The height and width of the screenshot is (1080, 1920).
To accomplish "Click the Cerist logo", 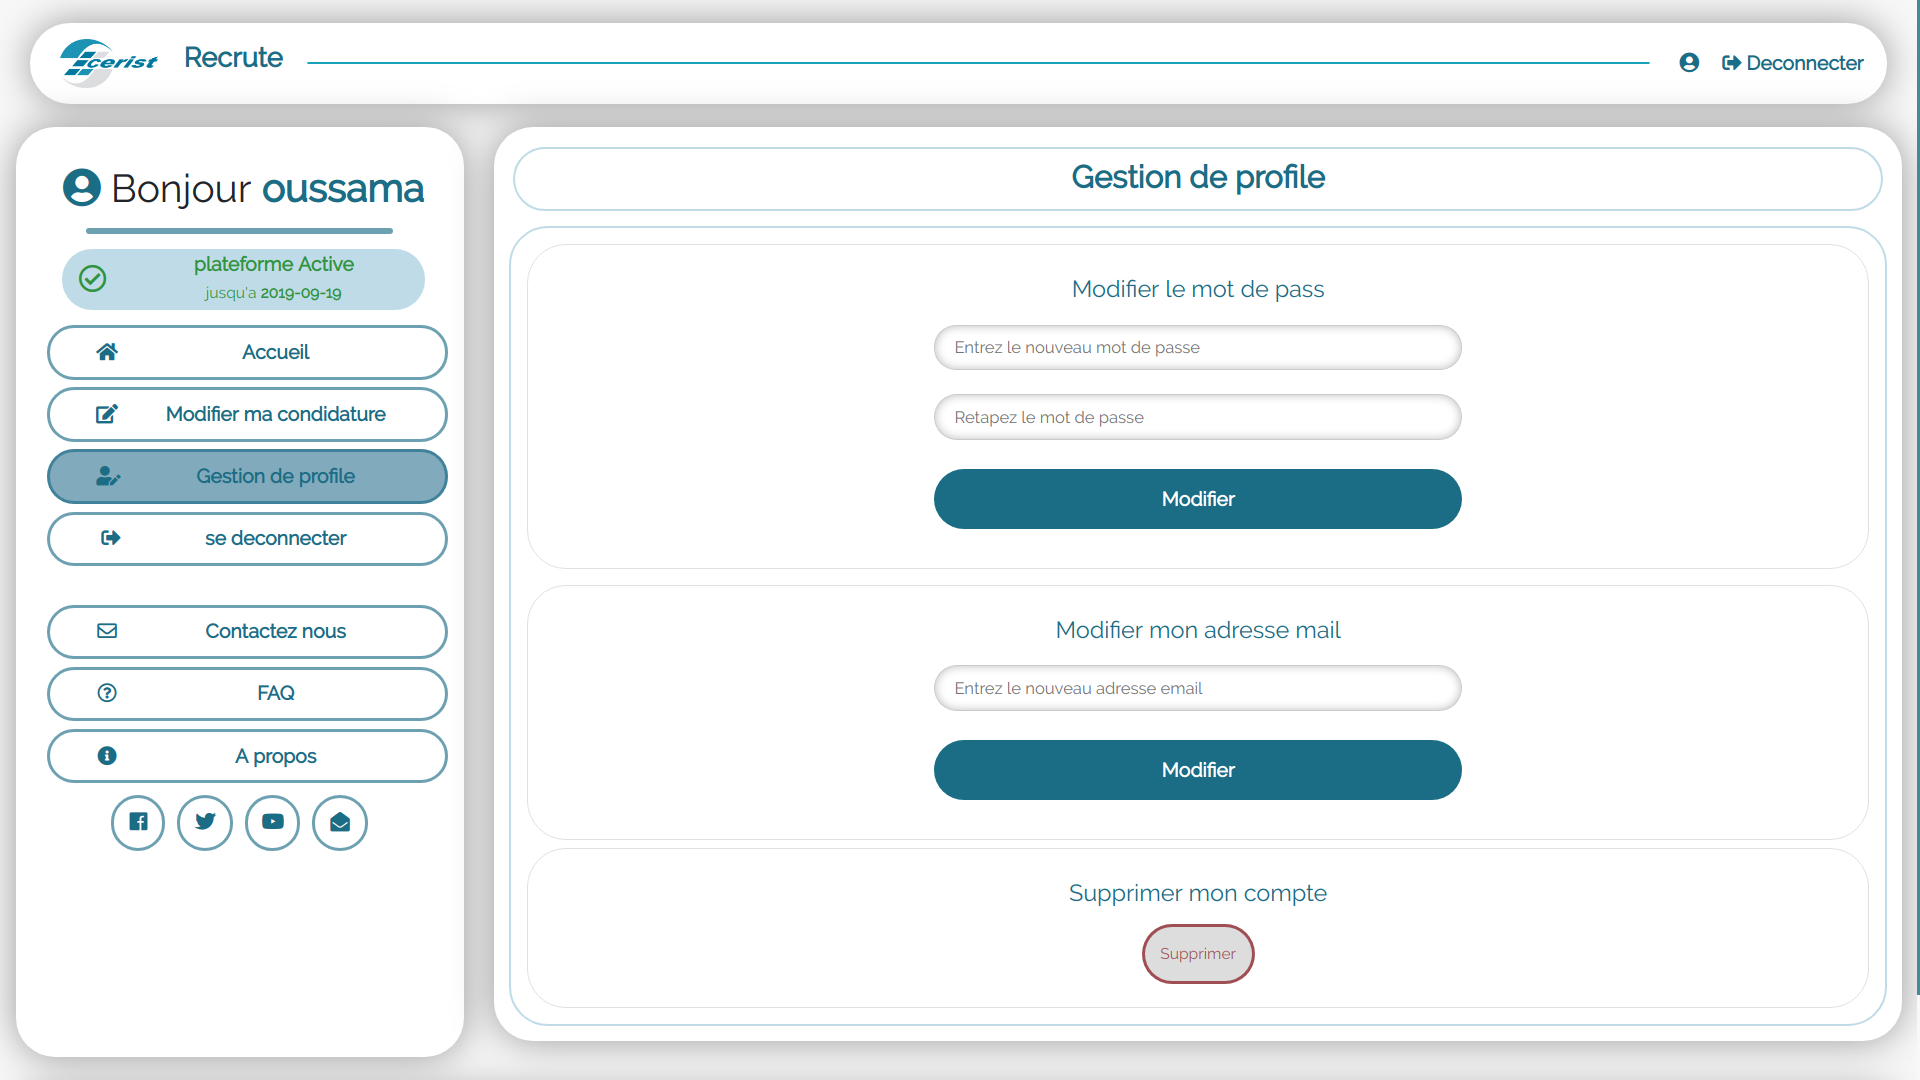I will (108, 62).
